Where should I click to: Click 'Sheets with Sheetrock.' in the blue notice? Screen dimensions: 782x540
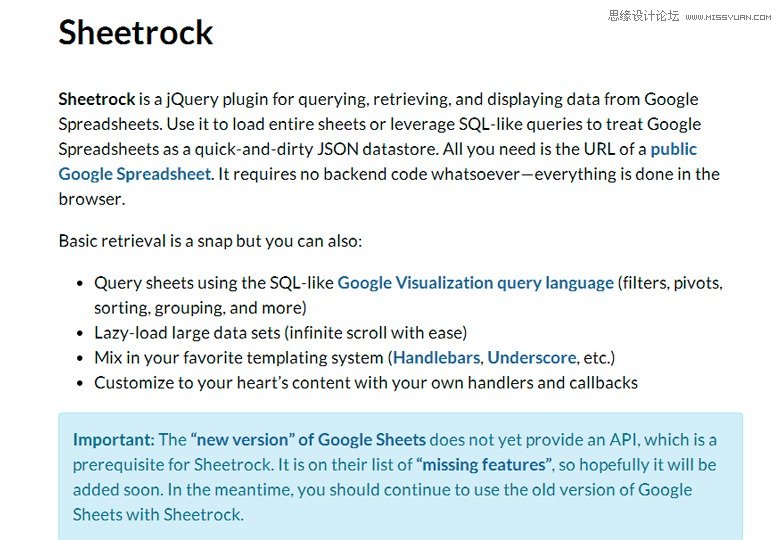(158, 514)
